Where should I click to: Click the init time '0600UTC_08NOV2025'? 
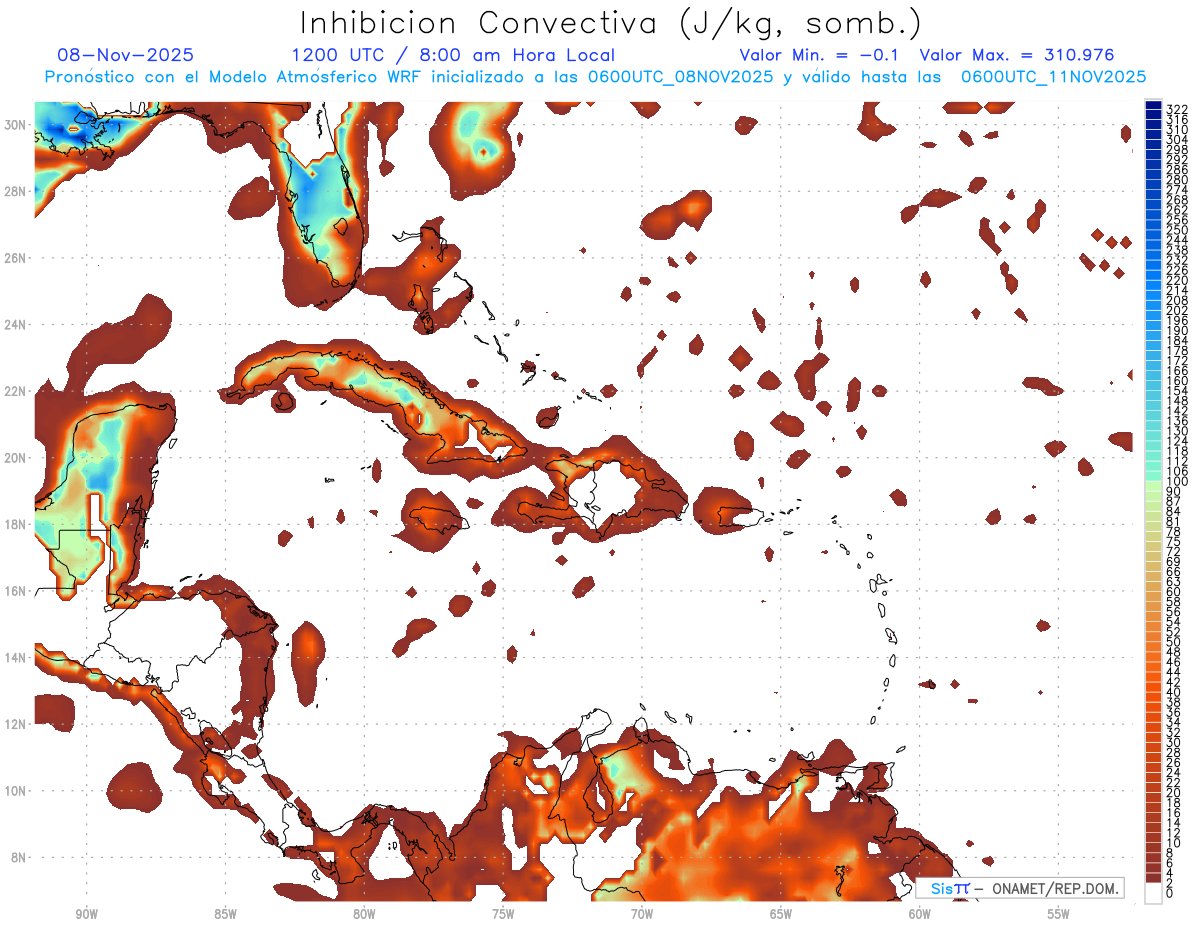point(680,77)
